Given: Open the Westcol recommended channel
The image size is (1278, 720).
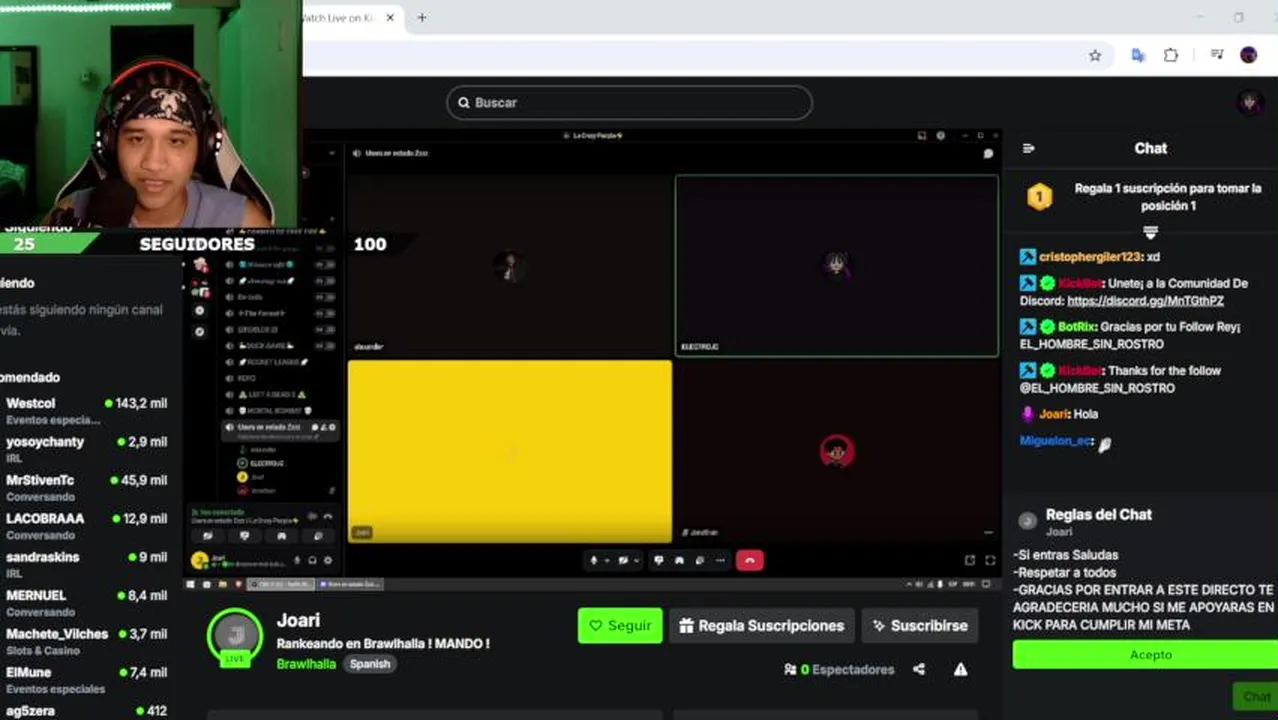Looking at the screenshot, I should click(87, 410).
